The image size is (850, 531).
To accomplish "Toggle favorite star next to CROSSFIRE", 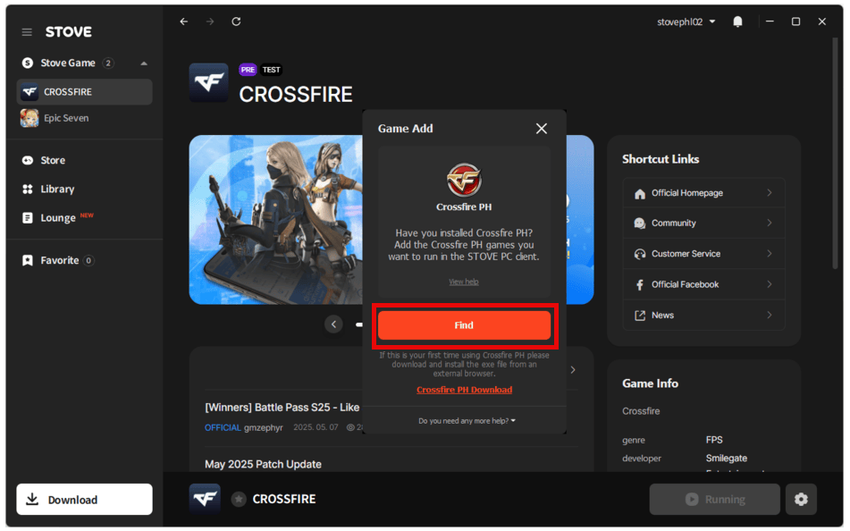I will pos(239,499).
